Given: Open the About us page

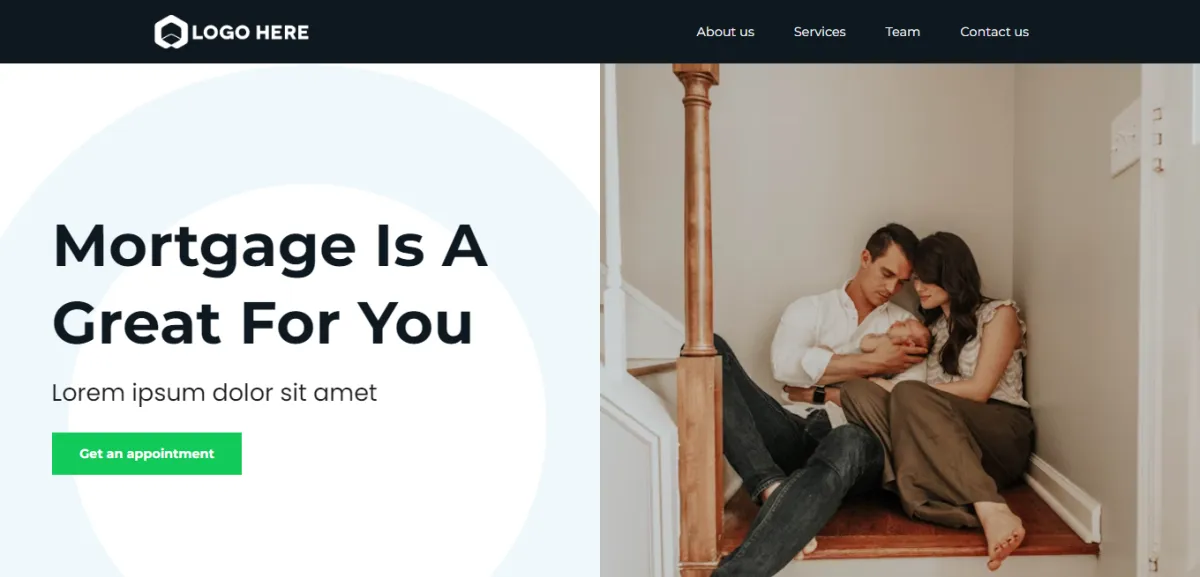Looking at the screenshot, I should [725, 32].
